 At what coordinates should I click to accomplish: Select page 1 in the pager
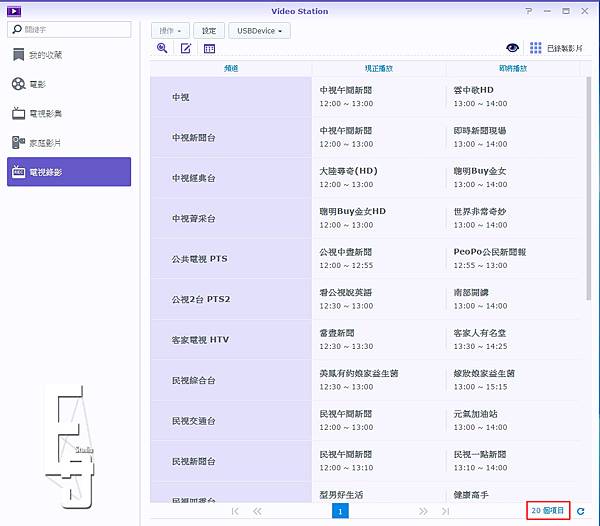pyautogui.click(x=340, y=511)
